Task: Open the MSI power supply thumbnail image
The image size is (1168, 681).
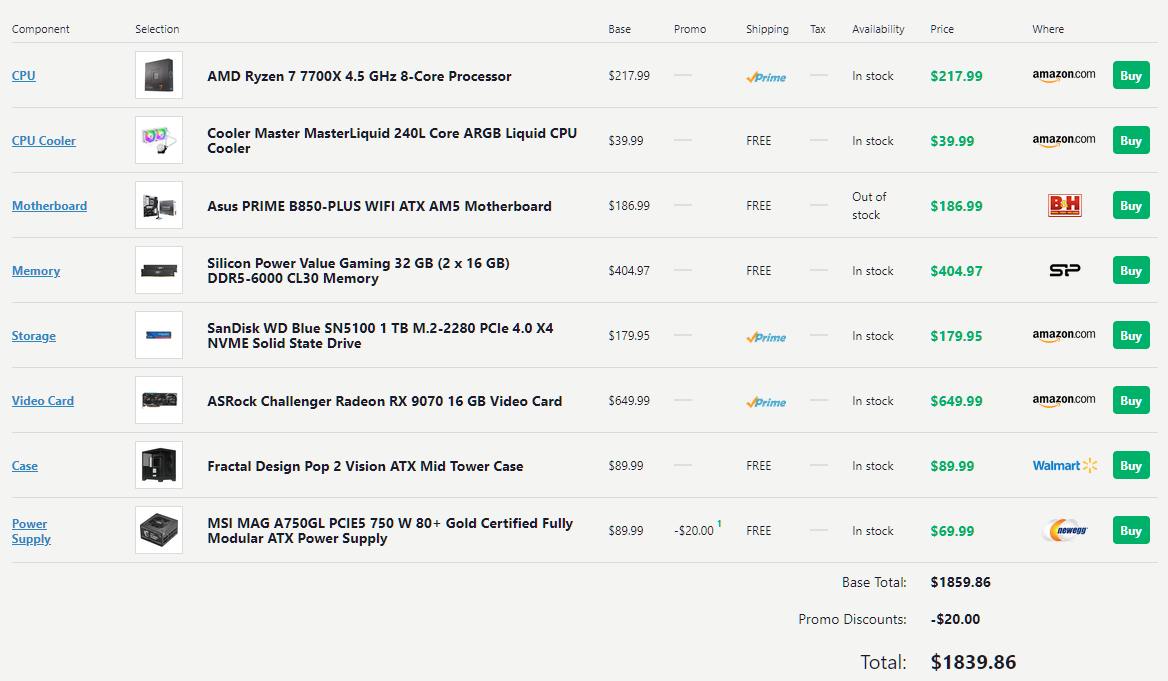Action: pyautogui.click(x=159, y=530)
